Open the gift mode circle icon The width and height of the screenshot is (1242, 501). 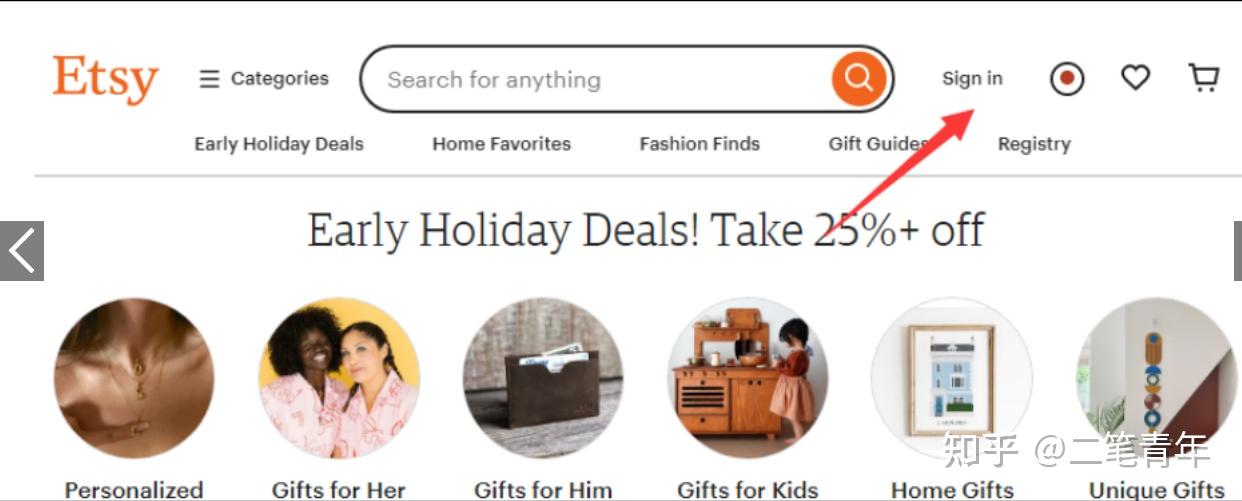(1067, 78)
